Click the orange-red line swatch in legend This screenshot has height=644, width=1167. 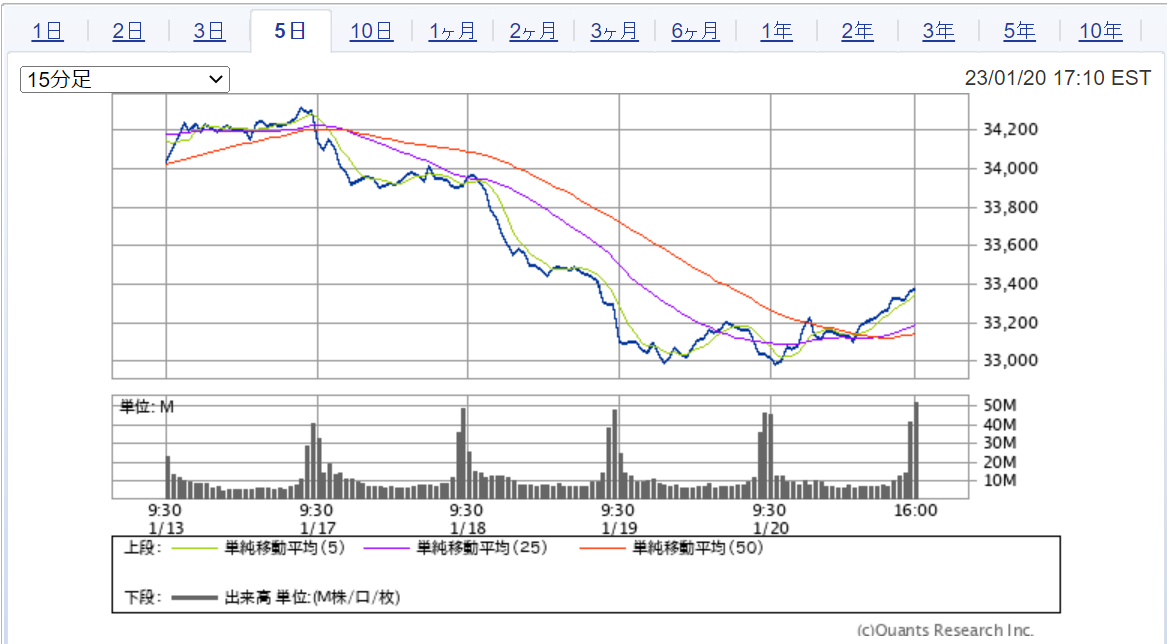click(602, 549)
